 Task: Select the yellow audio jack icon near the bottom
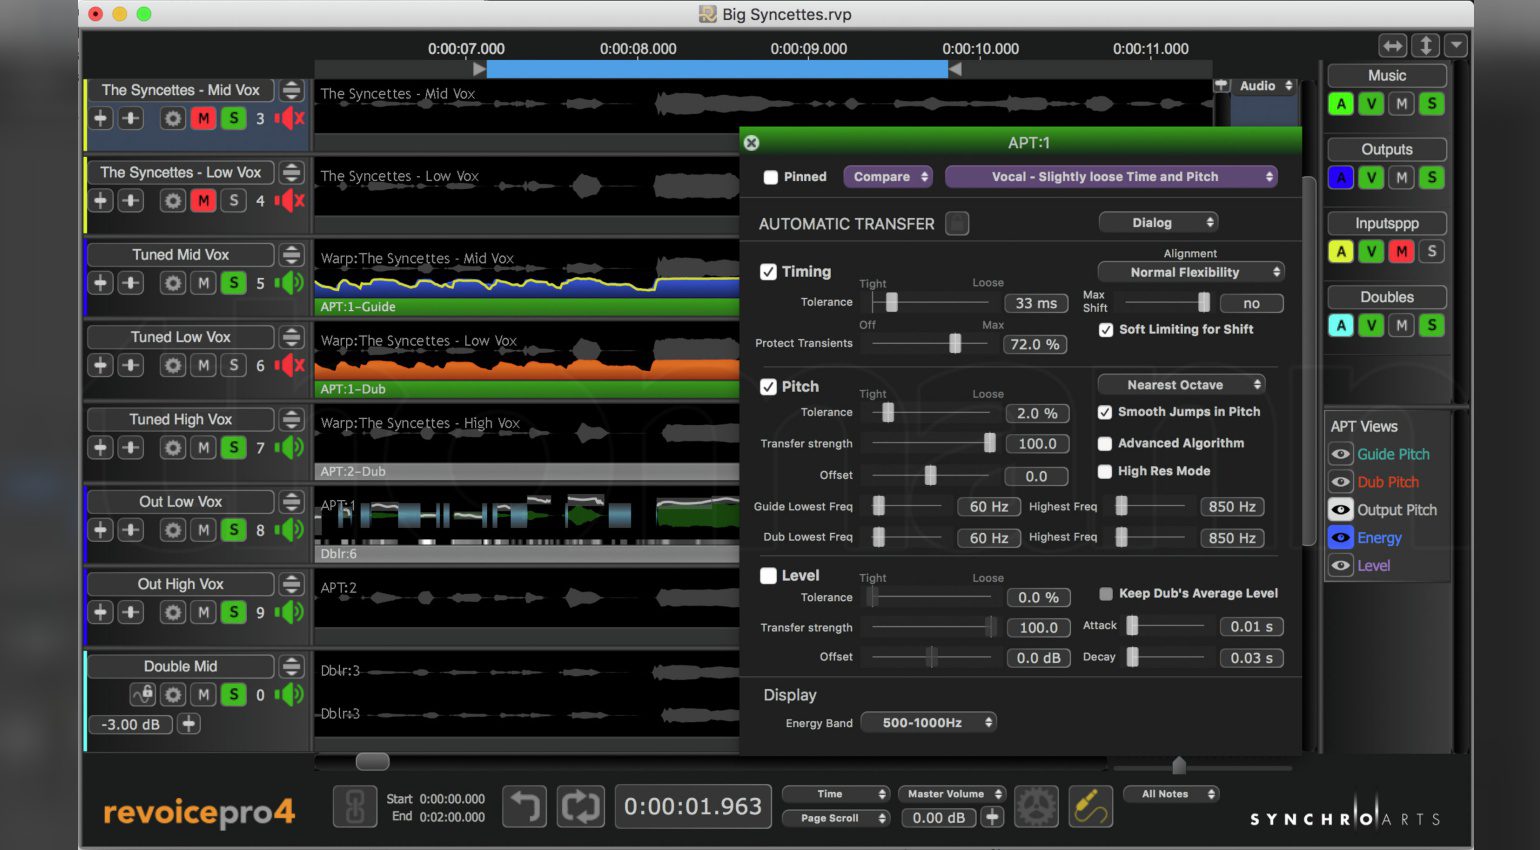[x=1090, y=805]
